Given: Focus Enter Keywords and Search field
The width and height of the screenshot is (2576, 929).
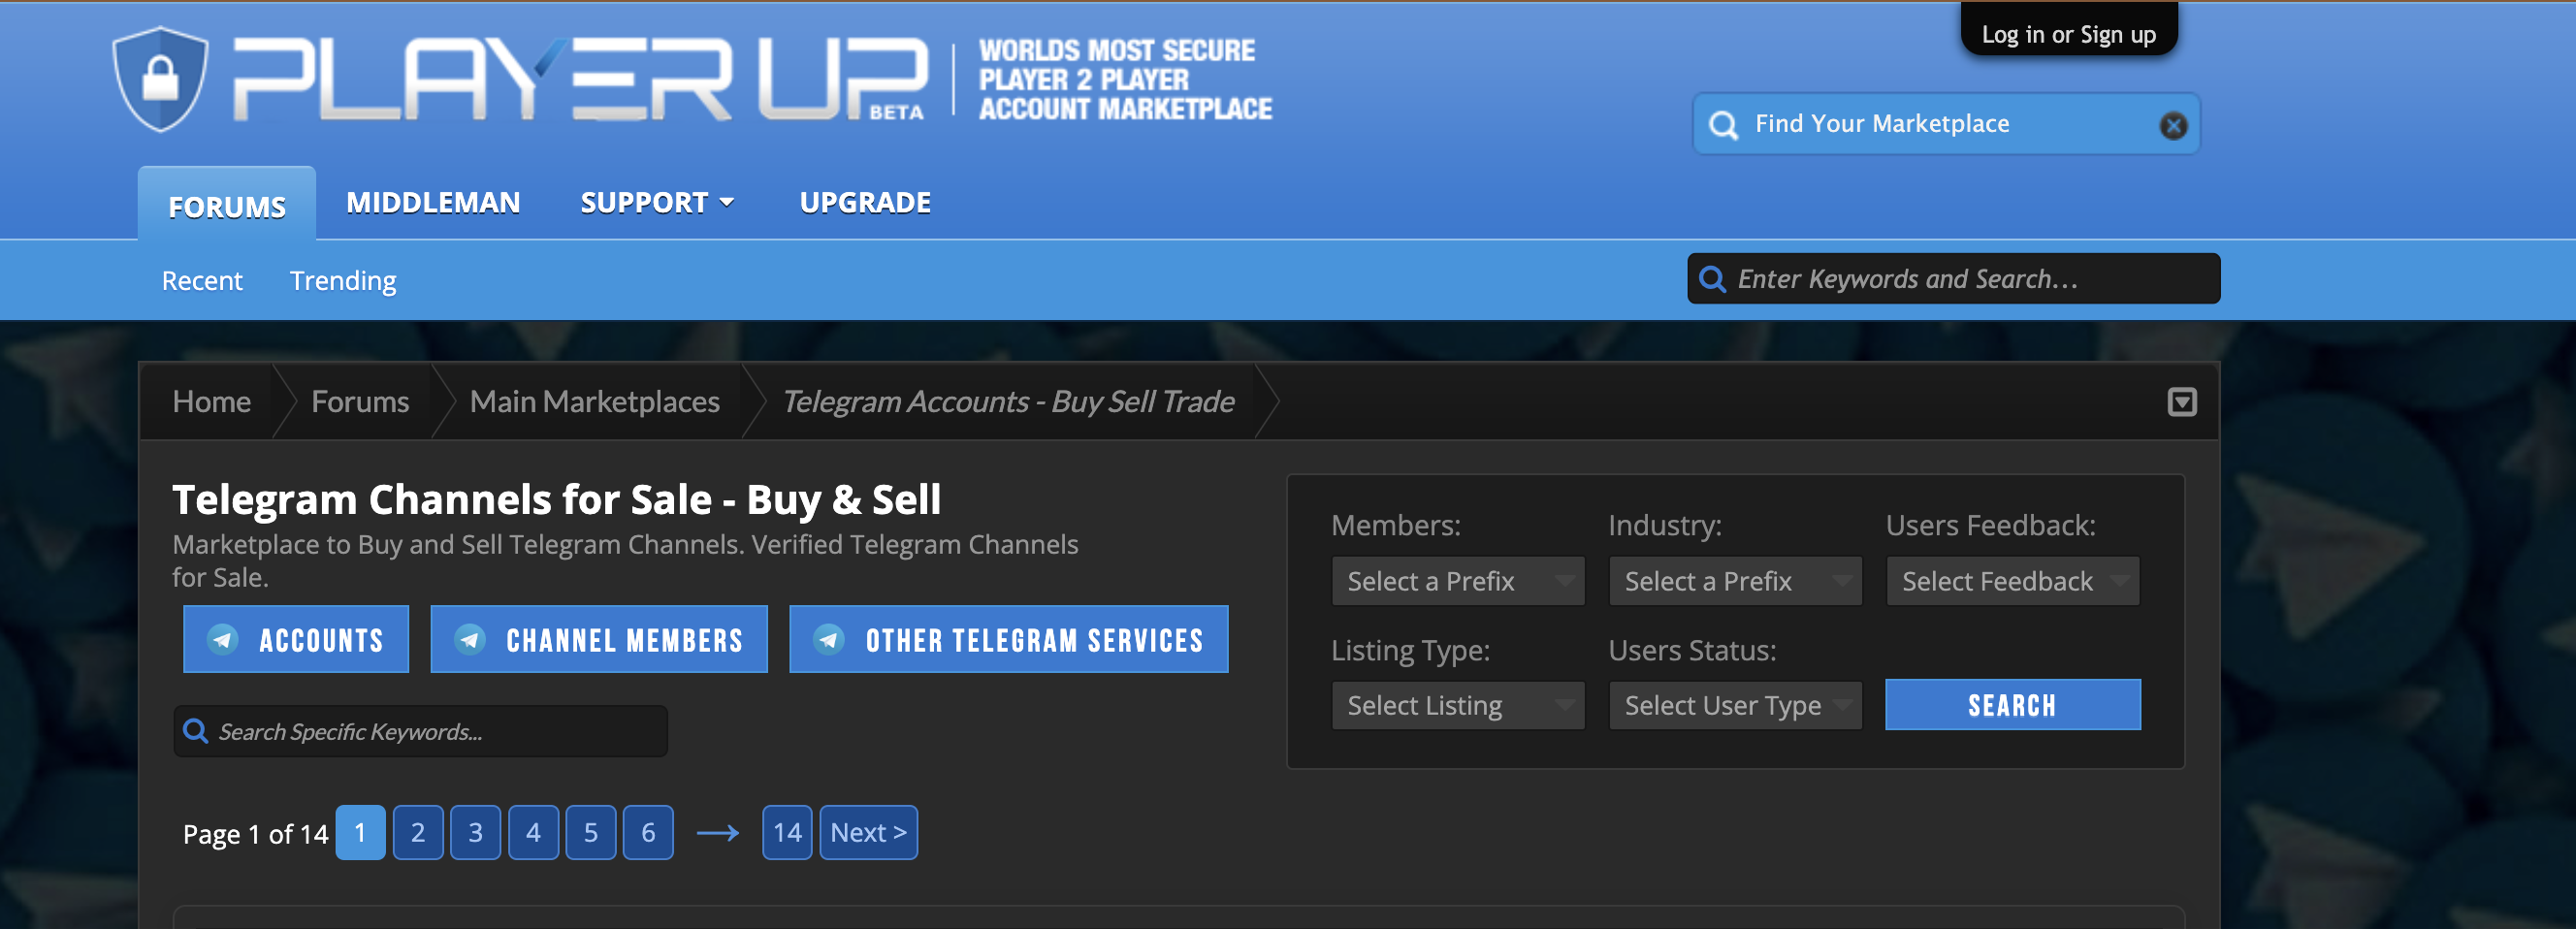Looking at the screenshot, I should [x=1953, y=279].
